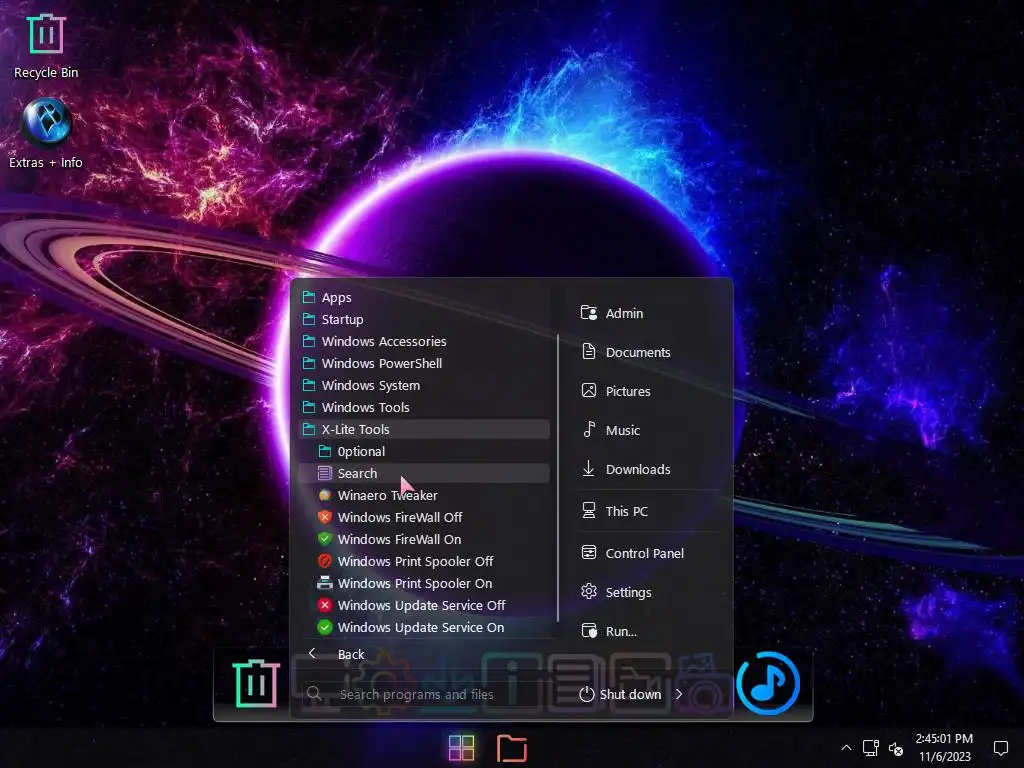The width and height of the screenshot is (1024, 768).
Task: Launch the Search entry under X-Lite Tools
Action: click(423, 473)
